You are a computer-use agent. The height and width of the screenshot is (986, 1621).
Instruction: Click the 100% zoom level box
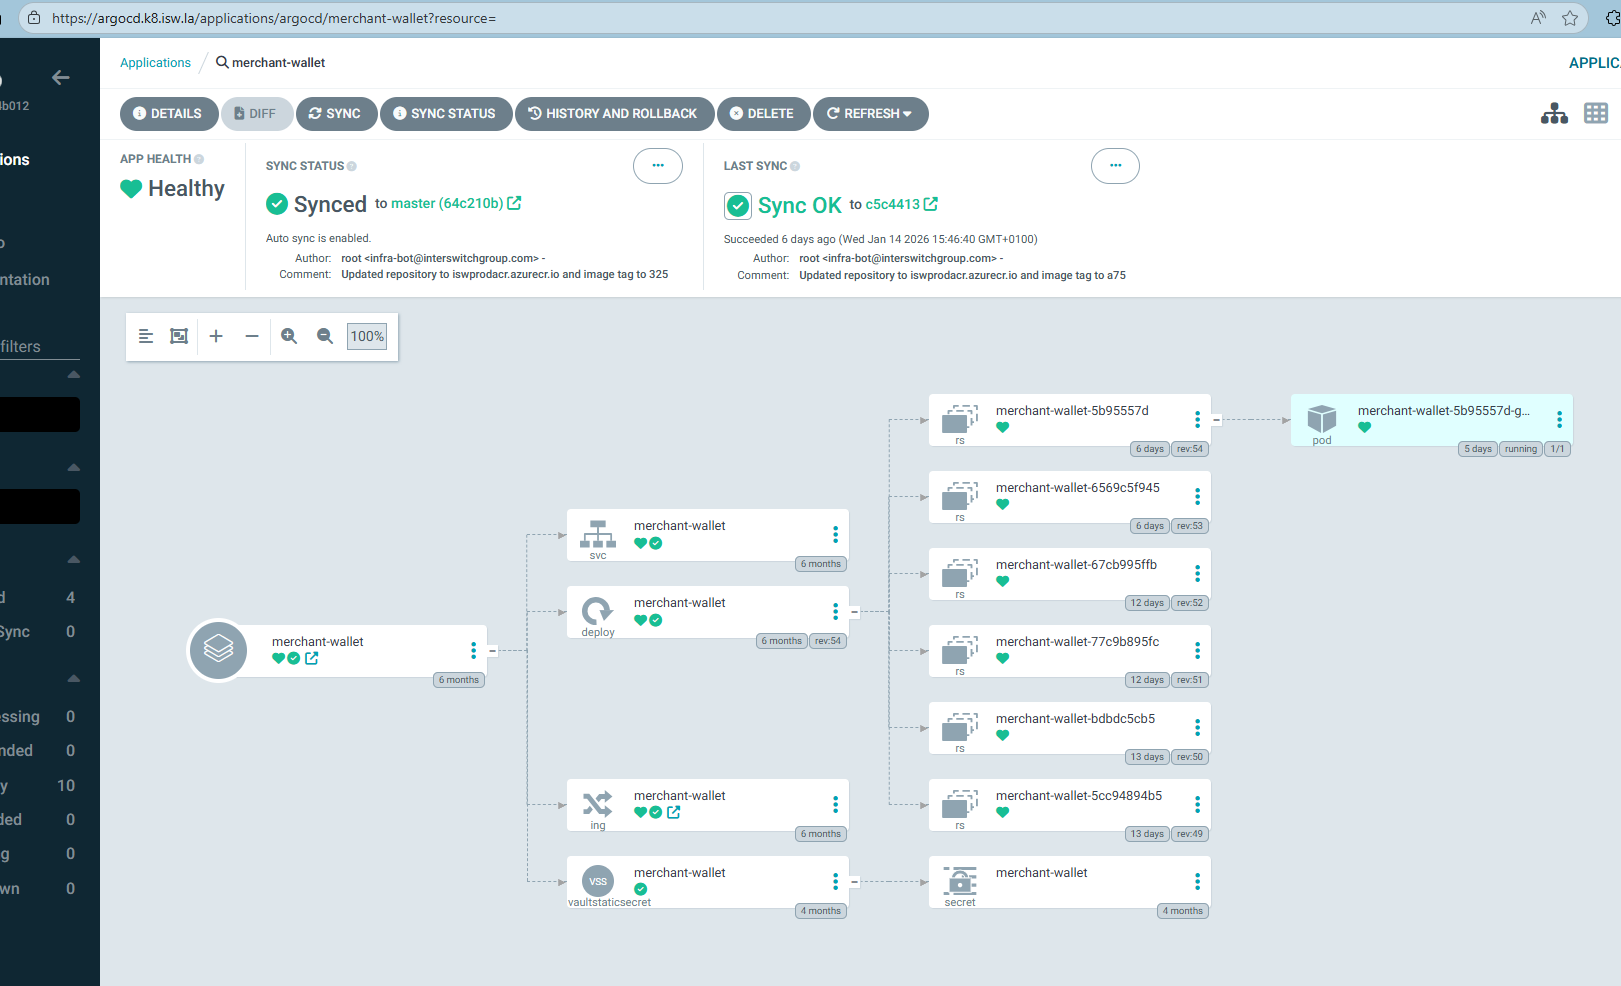coord(367,336)
